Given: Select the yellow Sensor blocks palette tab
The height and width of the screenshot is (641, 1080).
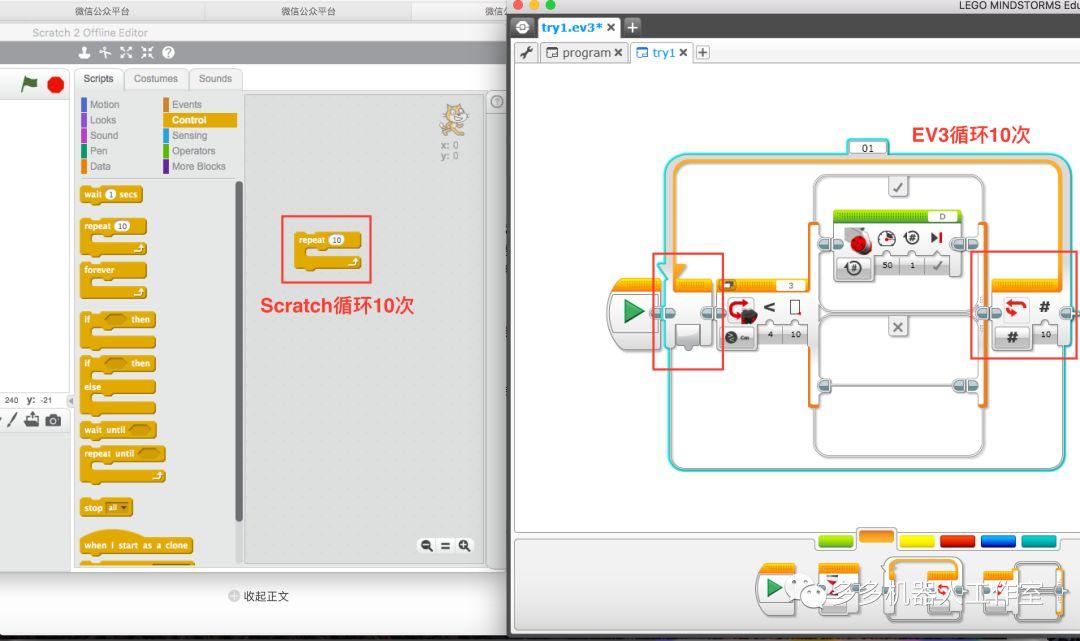Looking at the screenshot, I should 917,541.
